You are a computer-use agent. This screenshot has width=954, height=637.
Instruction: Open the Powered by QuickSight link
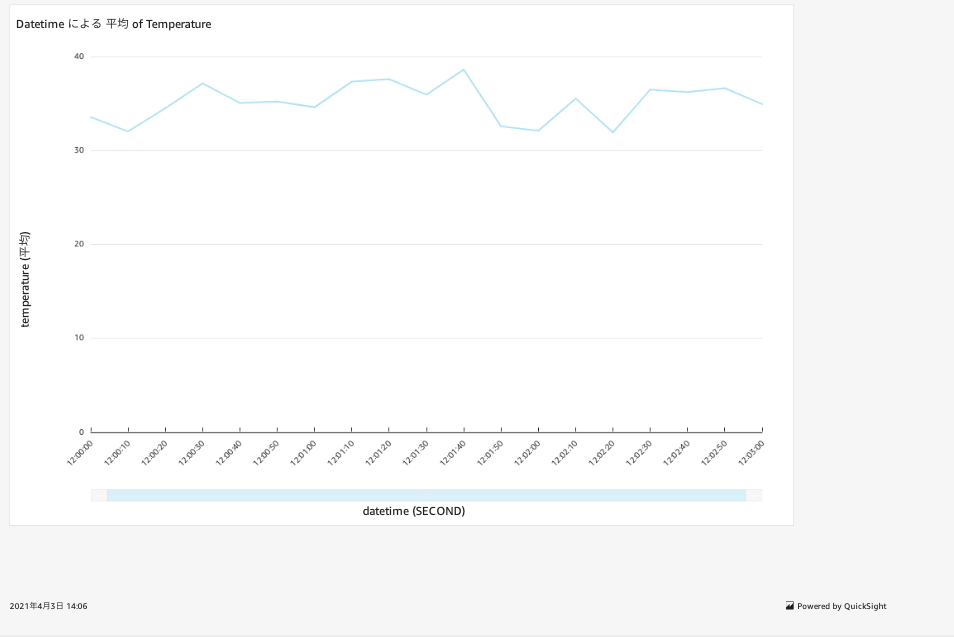(x=840, y=605)
